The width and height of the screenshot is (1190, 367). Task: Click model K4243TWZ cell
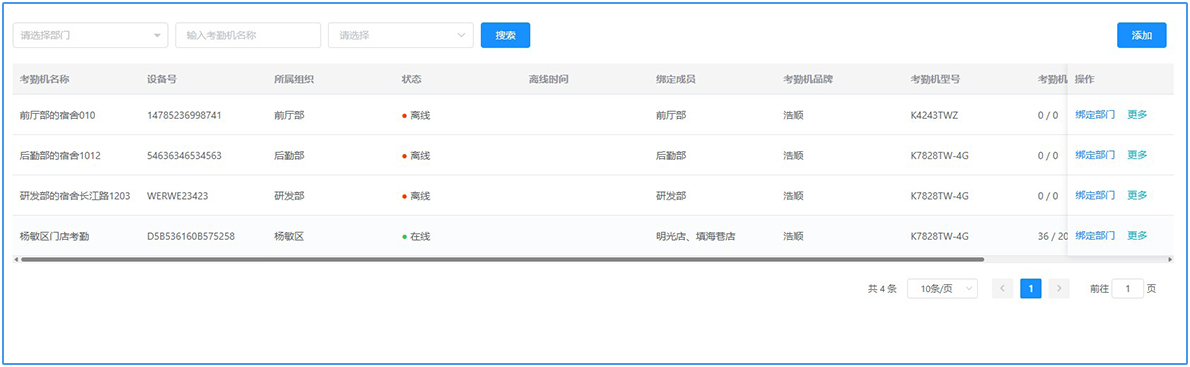pos(935,115)
